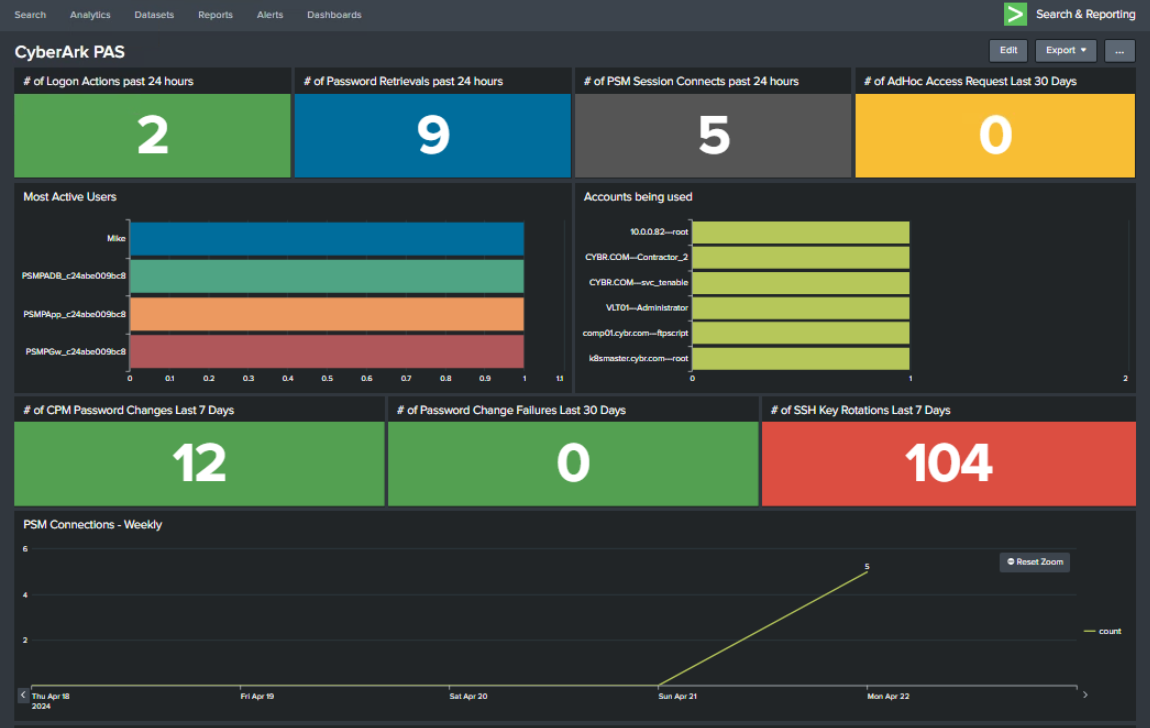Select the Mike bar in Most Active Users

pos(325,239)
